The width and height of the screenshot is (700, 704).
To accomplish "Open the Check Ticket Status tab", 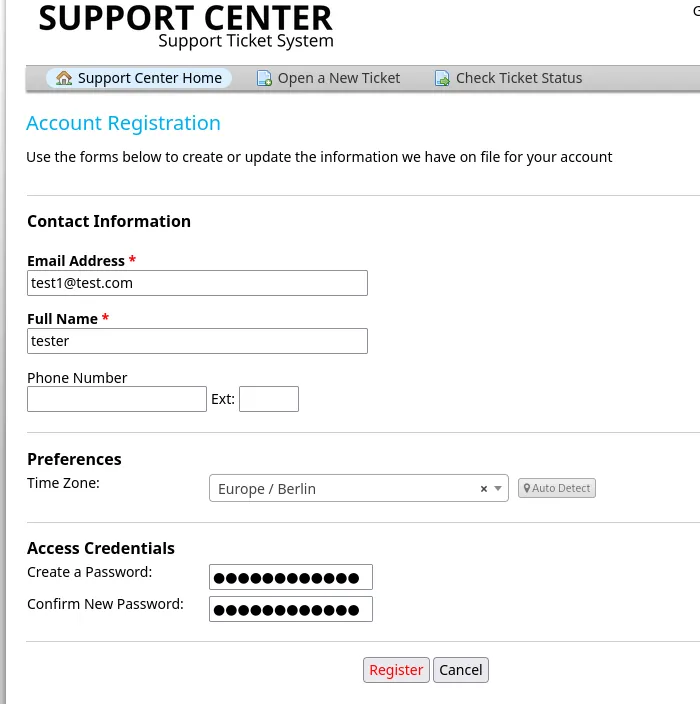I will [x=518, y=78].
